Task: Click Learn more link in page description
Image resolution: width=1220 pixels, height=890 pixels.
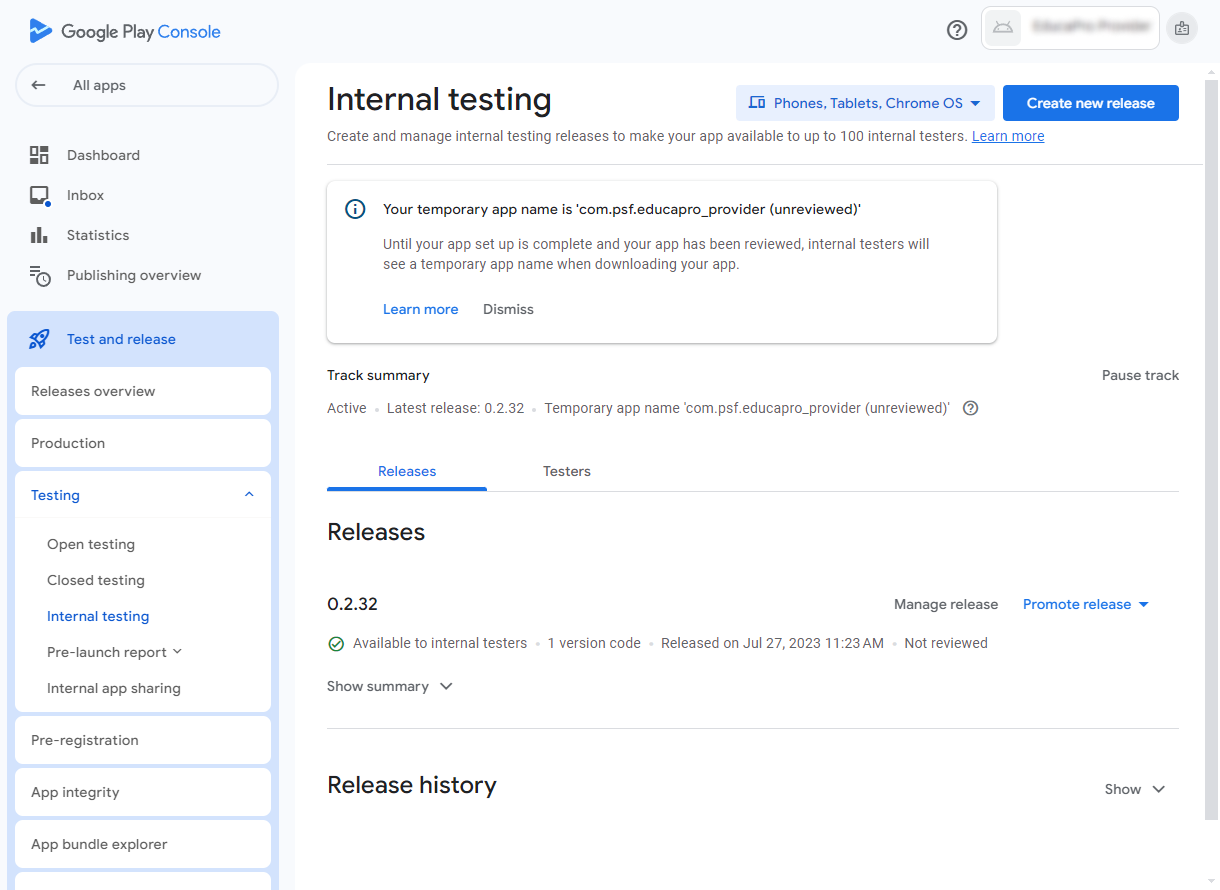Action: point(1008,136)
